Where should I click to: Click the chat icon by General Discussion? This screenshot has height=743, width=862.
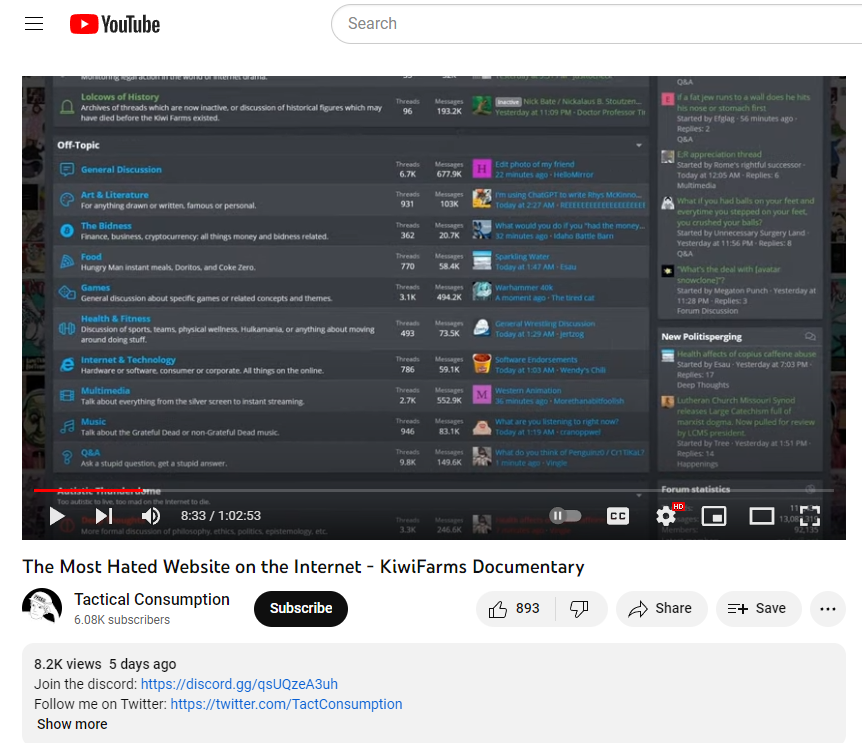click(x=67, y=169)
